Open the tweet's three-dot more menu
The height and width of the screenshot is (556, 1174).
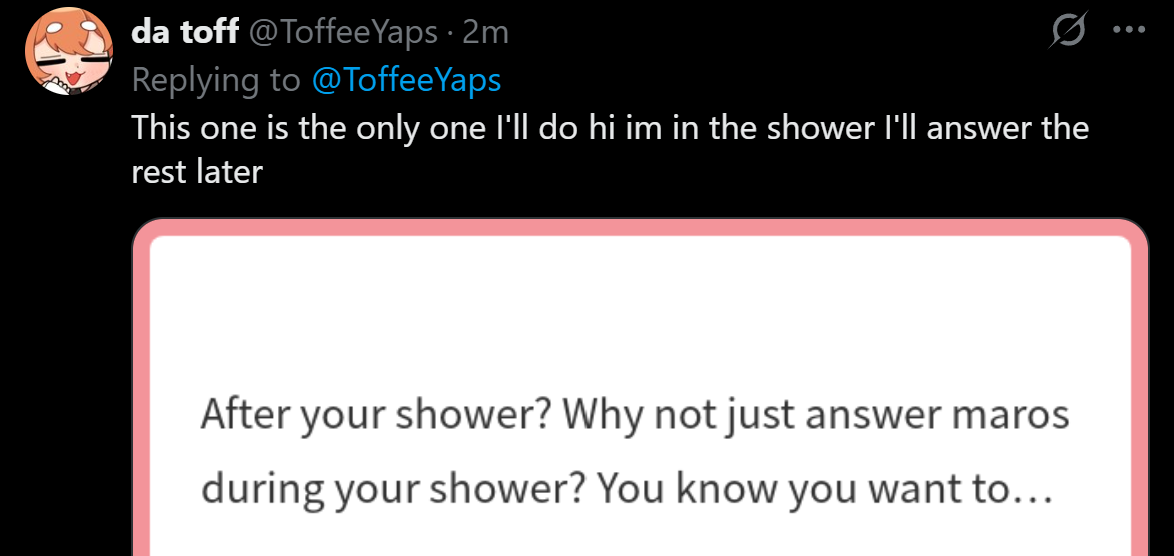[x=1129, y=31]
